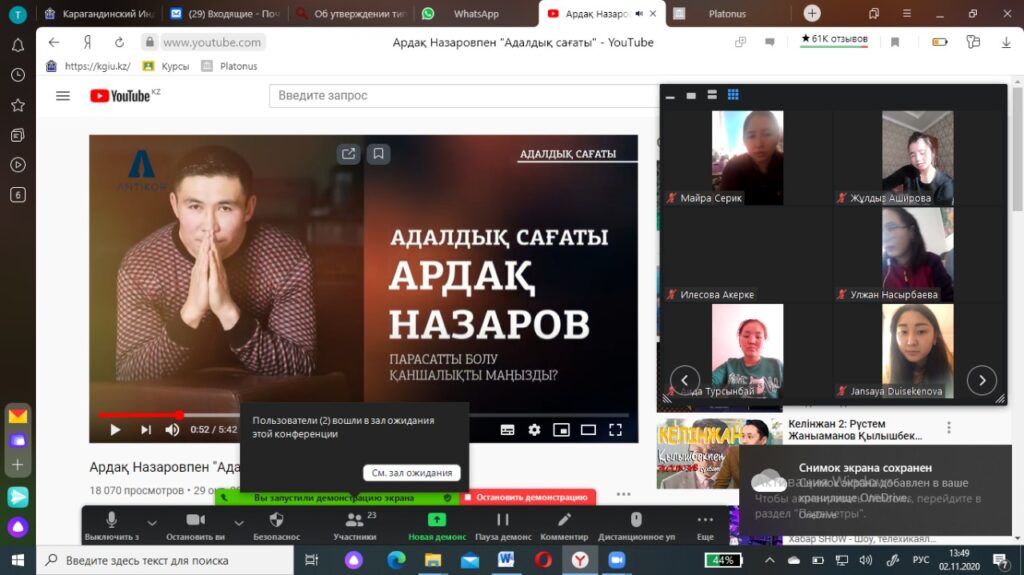Screen dimensions: 1024x575
Task: Mute the Zoom microphone
Action: click(111, 524)
